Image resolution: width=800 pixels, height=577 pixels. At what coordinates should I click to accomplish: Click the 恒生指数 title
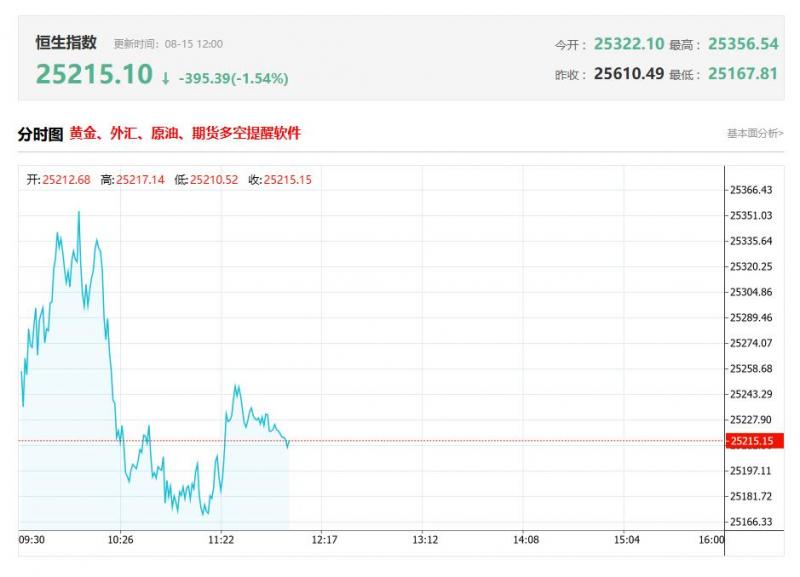pyautogui.click(x=66, y=42)
